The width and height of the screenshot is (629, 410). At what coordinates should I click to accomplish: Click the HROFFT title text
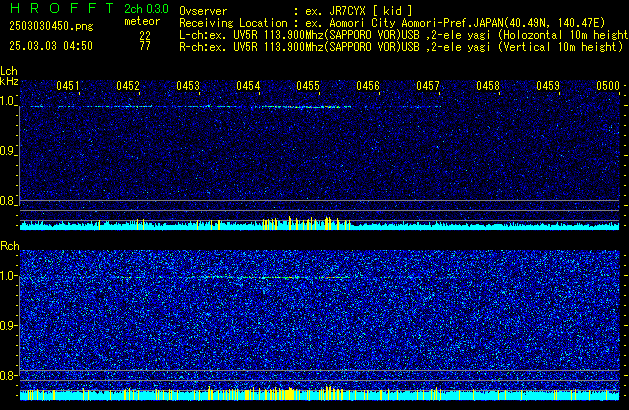(62, 8)
